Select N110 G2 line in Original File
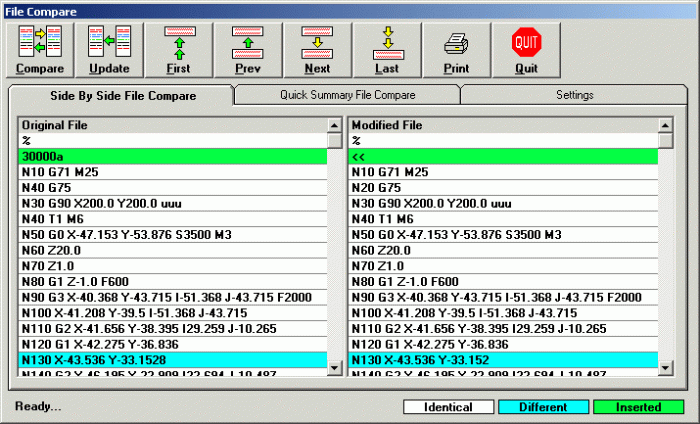The image size is (700, 424). [x=173, y=328]
